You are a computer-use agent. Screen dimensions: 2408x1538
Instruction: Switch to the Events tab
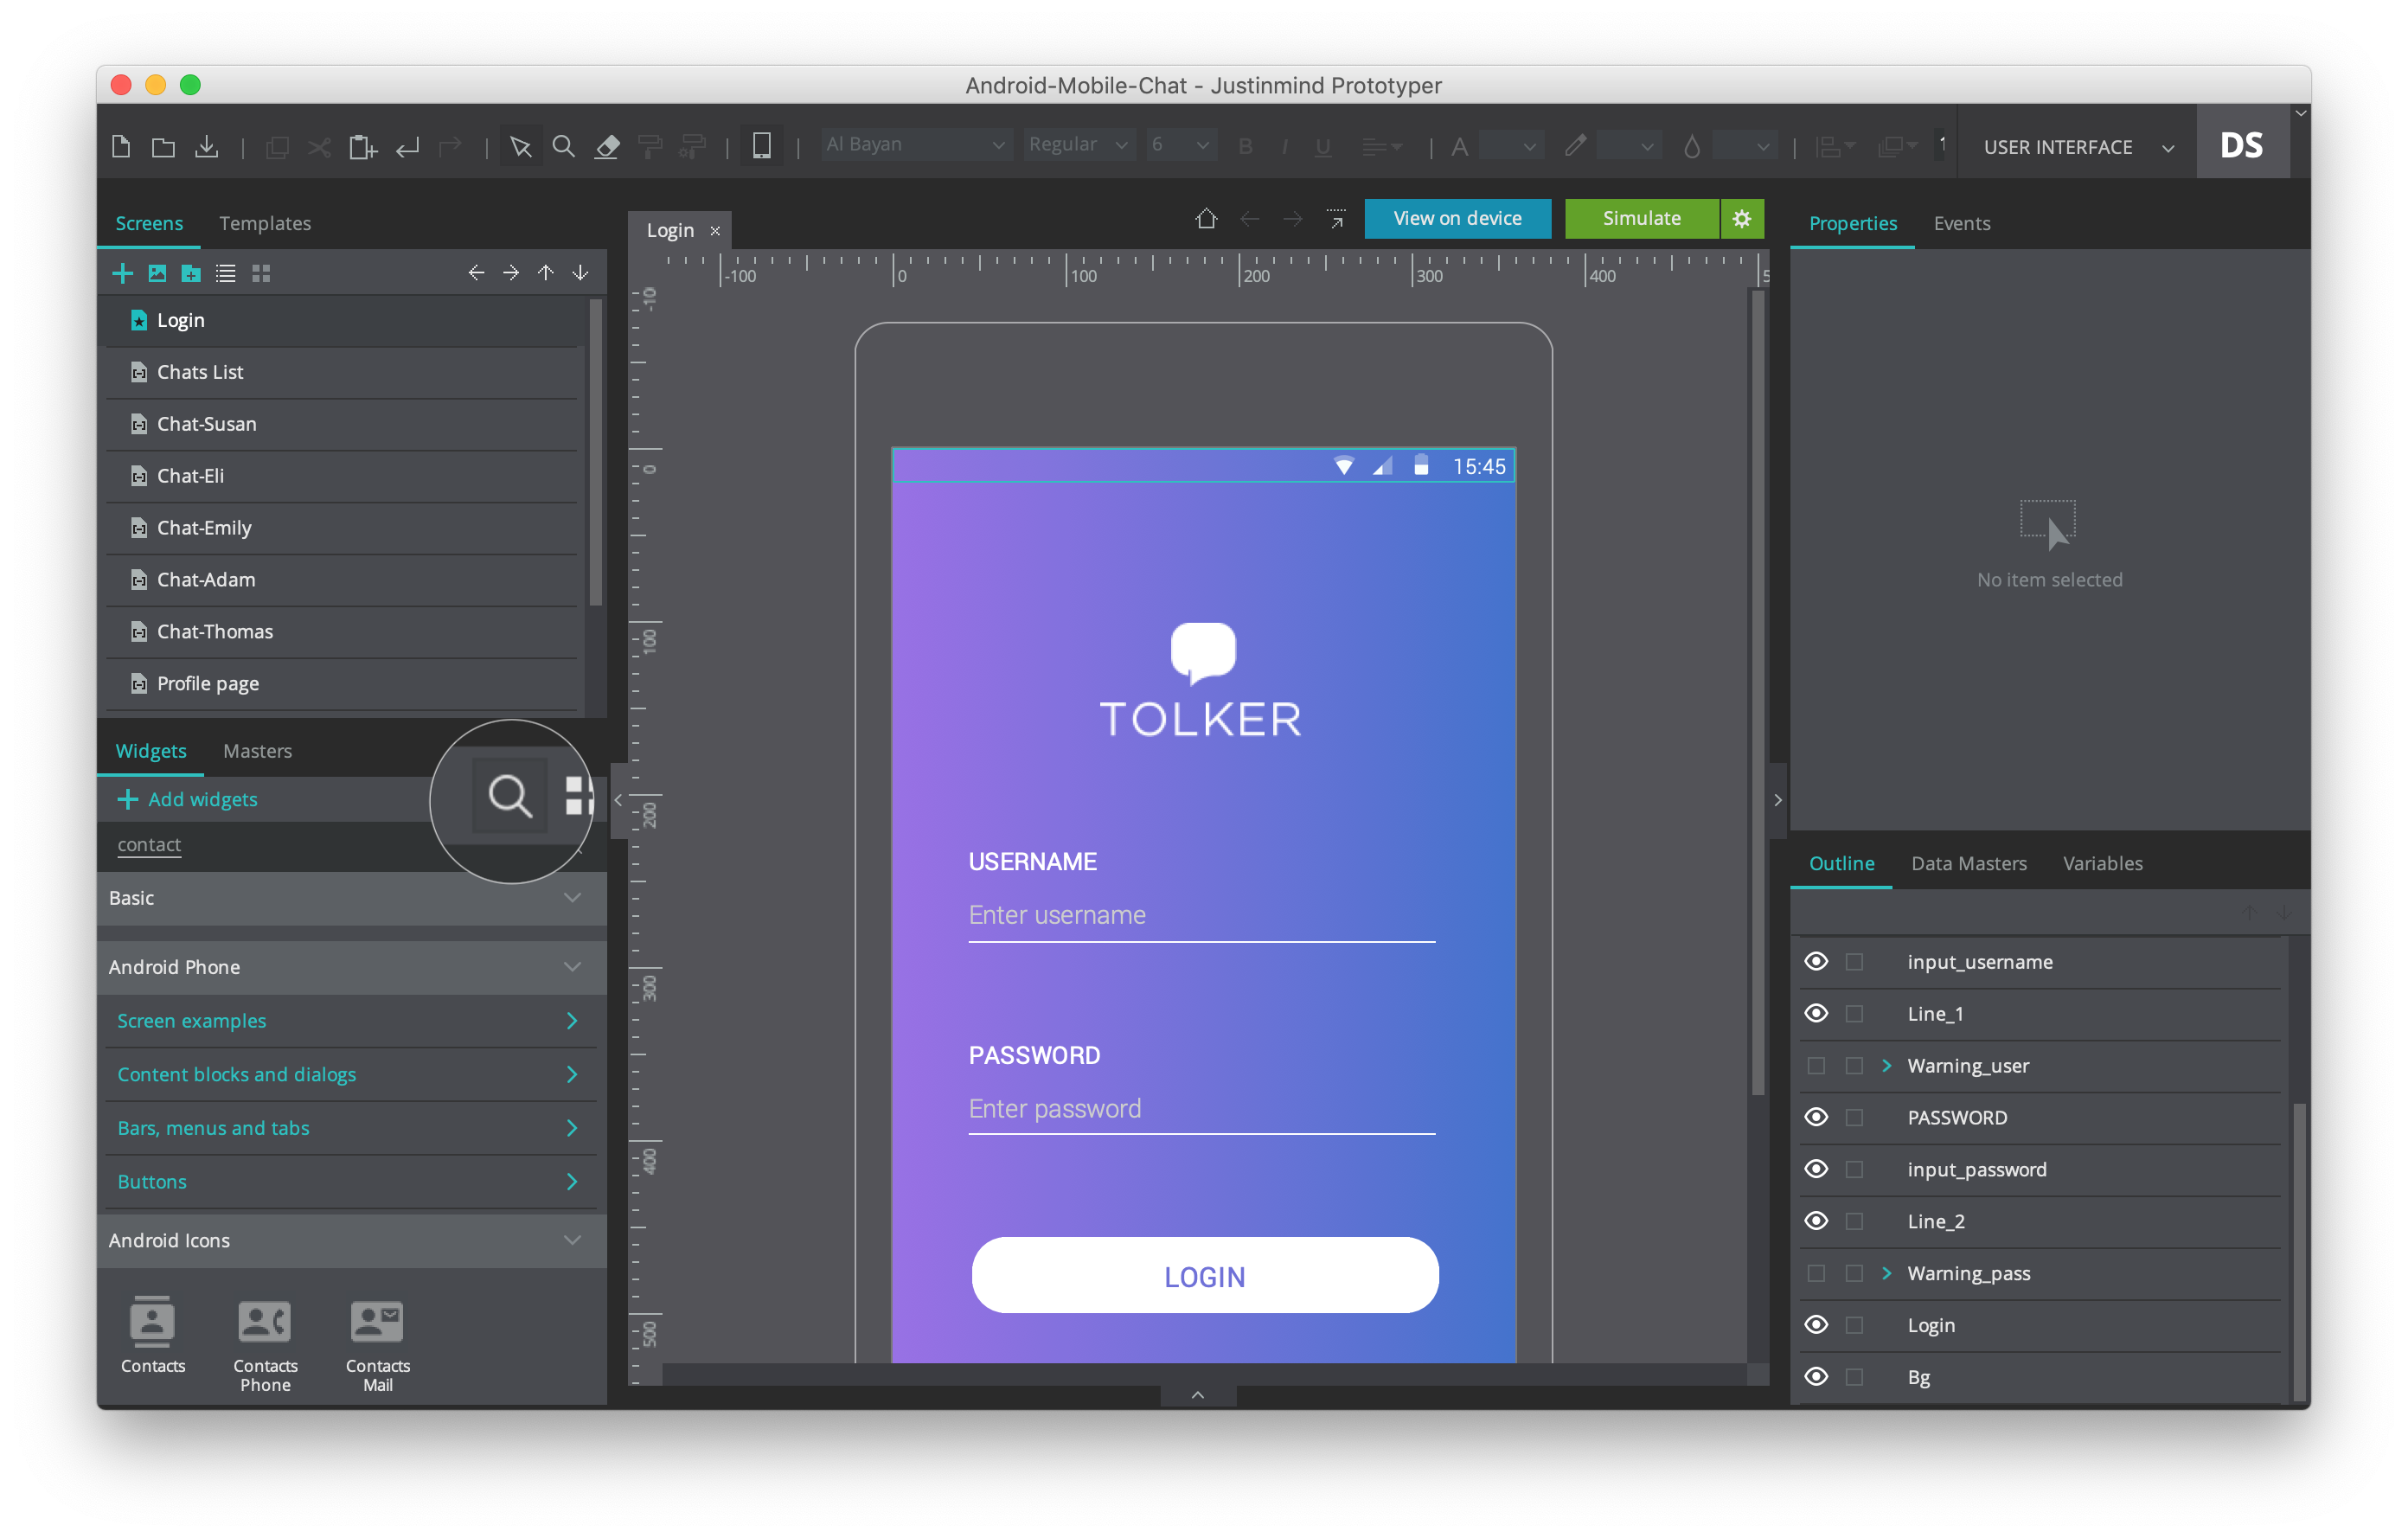pyautogui.click(x=1961, y=223)
